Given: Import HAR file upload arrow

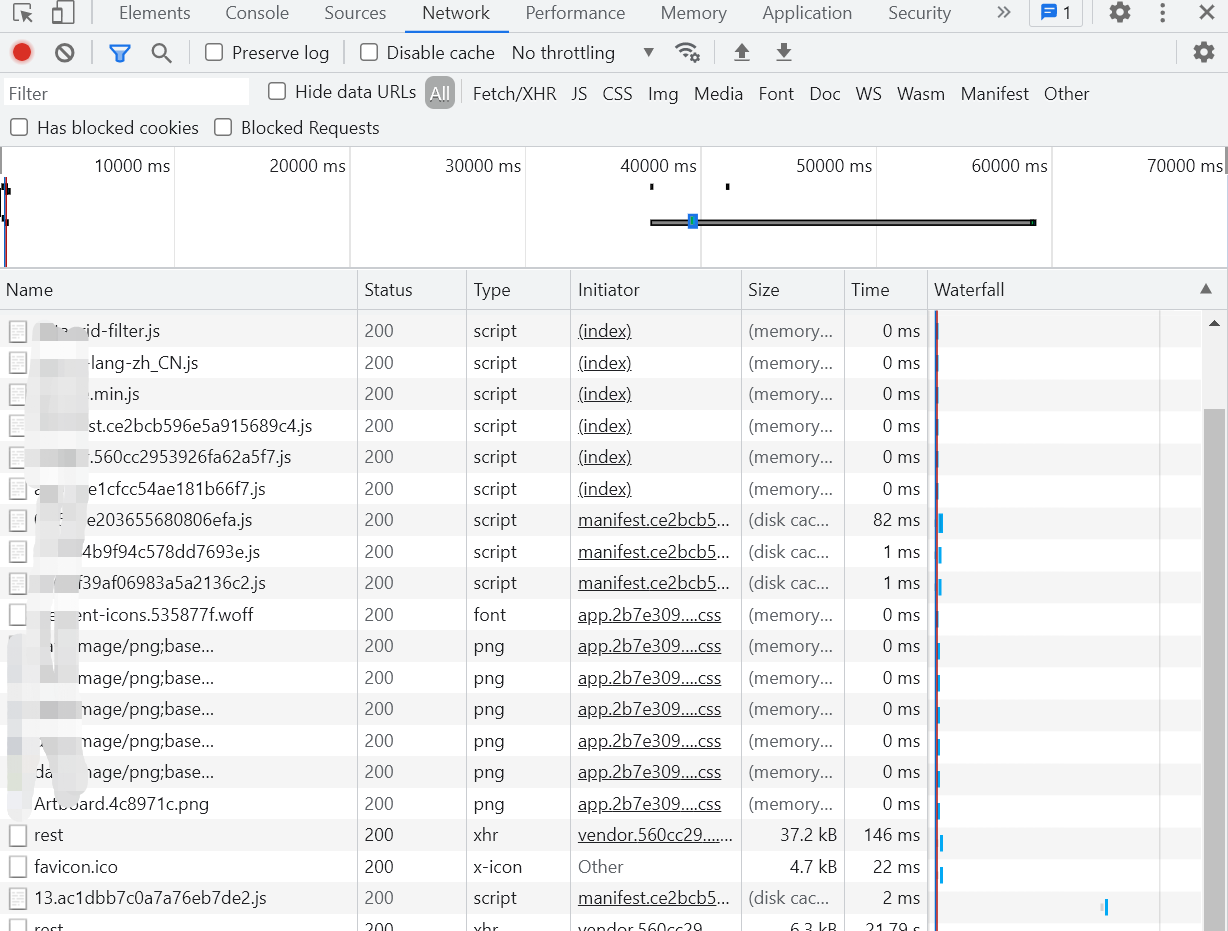Looking at the screenshot, I should coord(741,52).
